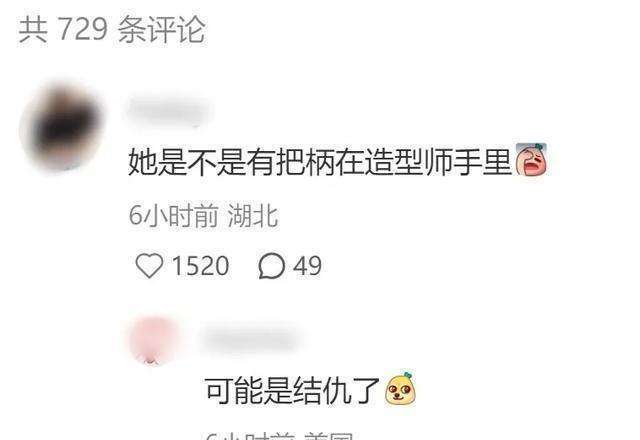Tap the 共 729 条评论 header
The image size is (640, 440).
click(x=112, y=29)
